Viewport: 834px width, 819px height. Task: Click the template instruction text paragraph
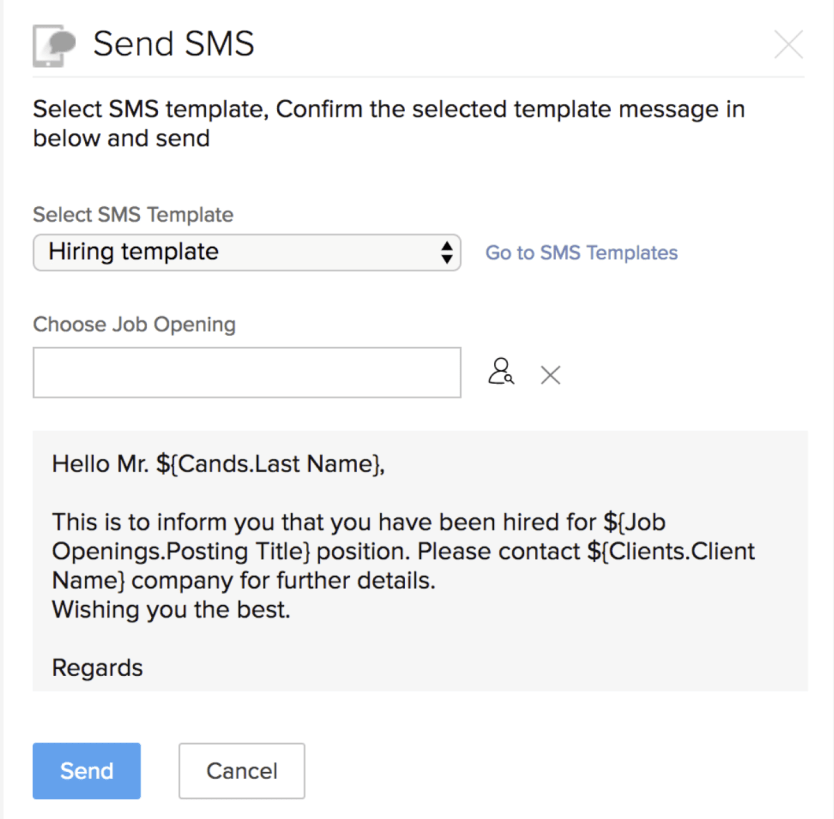(x=389, y=123)
